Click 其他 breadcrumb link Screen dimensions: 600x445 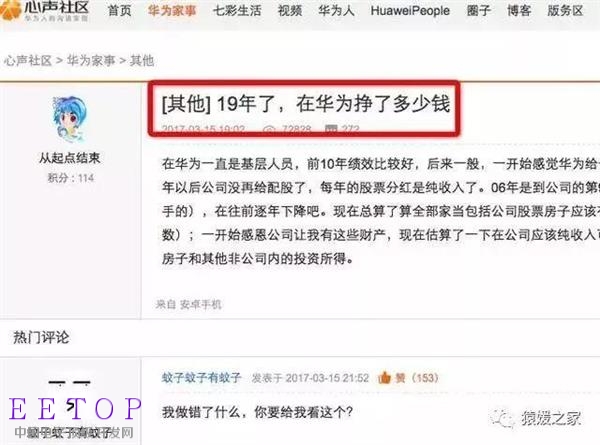[x=142, y=60]
